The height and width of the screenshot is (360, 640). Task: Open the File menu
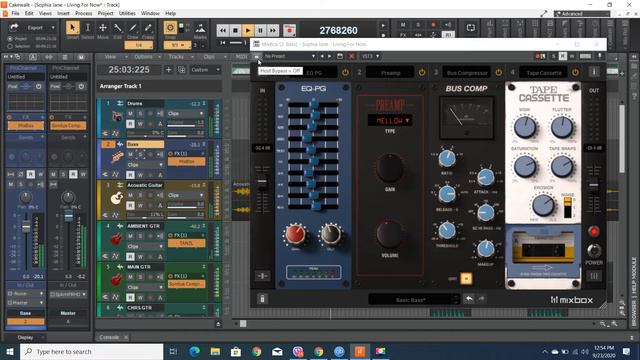(x=16, y=13)
